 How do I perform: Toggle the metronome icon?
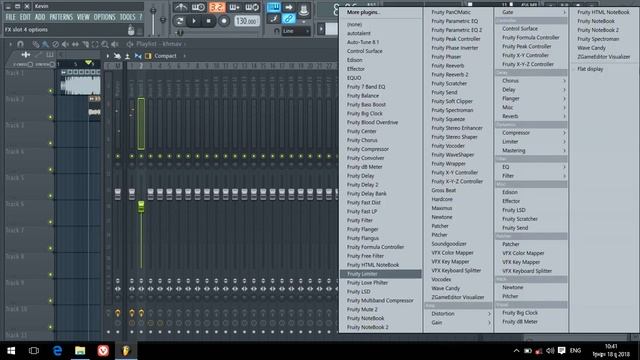(x=181, y=7)
